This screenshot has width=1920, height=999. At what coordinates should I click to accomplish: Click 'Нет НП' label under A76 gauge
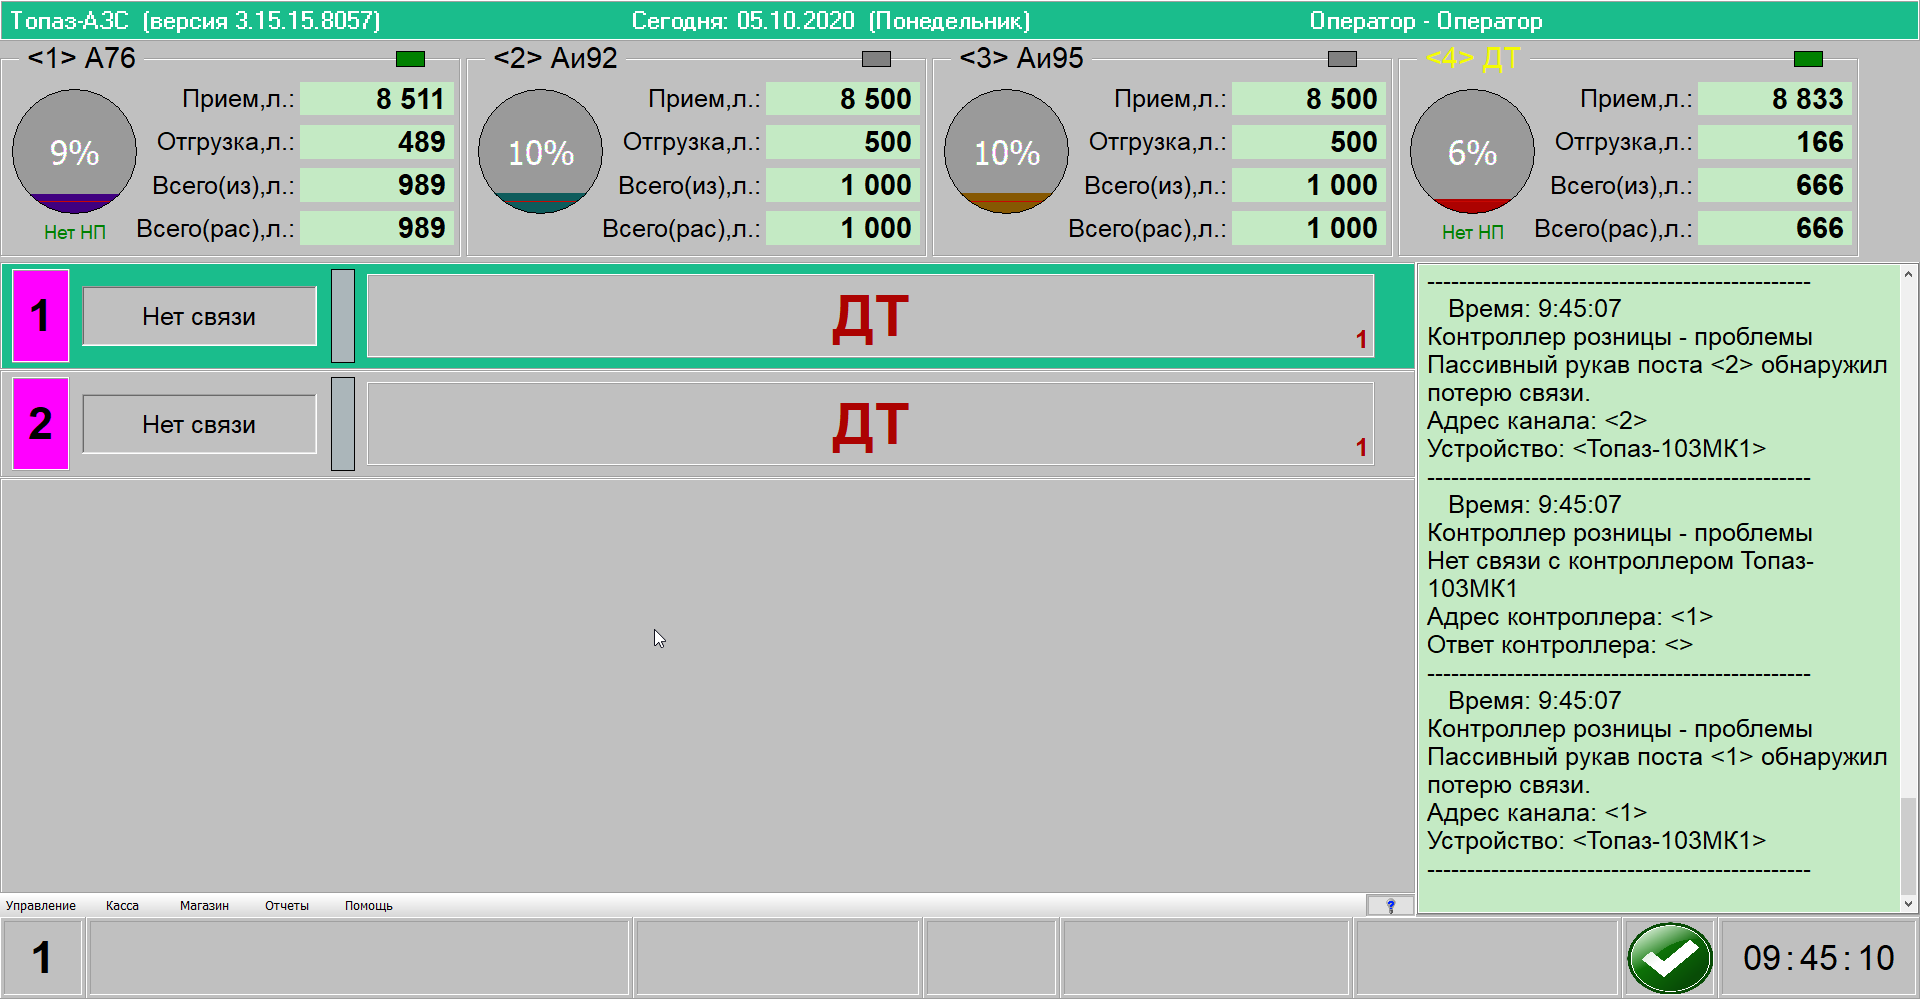75,232
